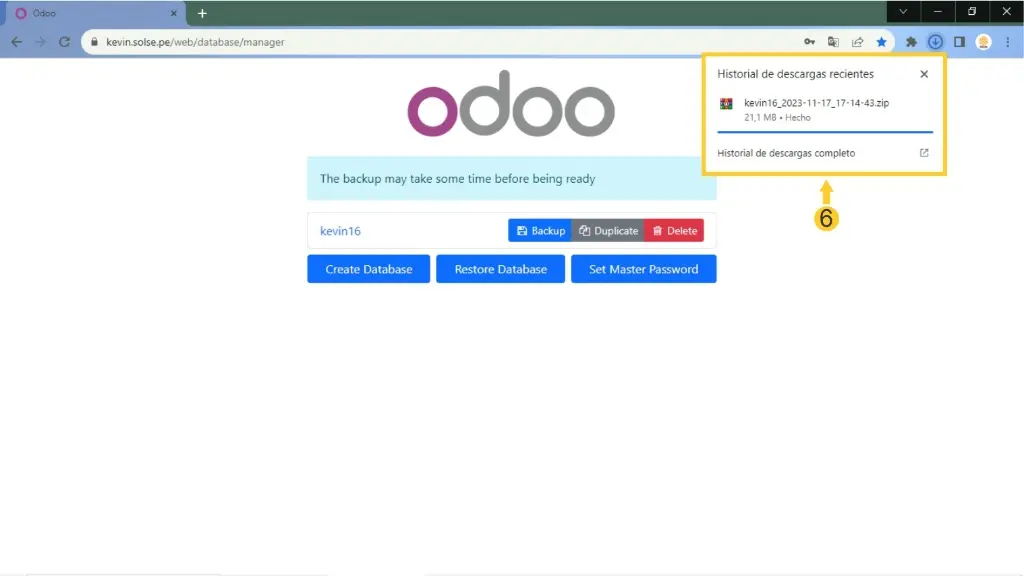The height and width of the screenshot is (576, 1024).
Task: Open the Chrome profile avatar
Action: point(983,42)
